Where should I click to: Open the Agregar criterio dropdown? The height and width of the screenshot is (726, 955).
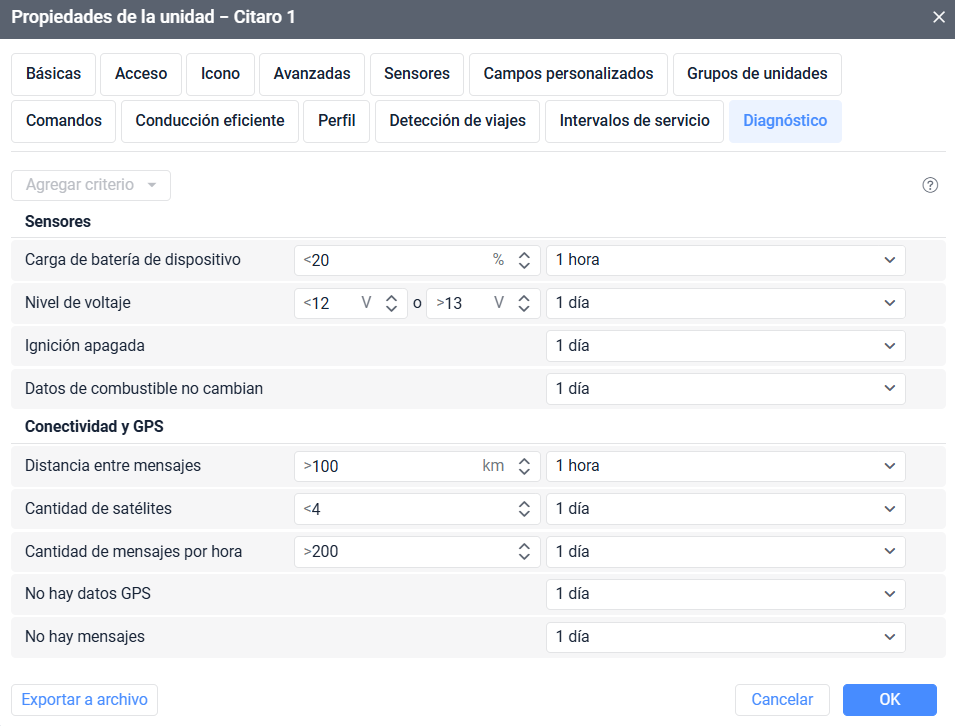click(91, 185)
